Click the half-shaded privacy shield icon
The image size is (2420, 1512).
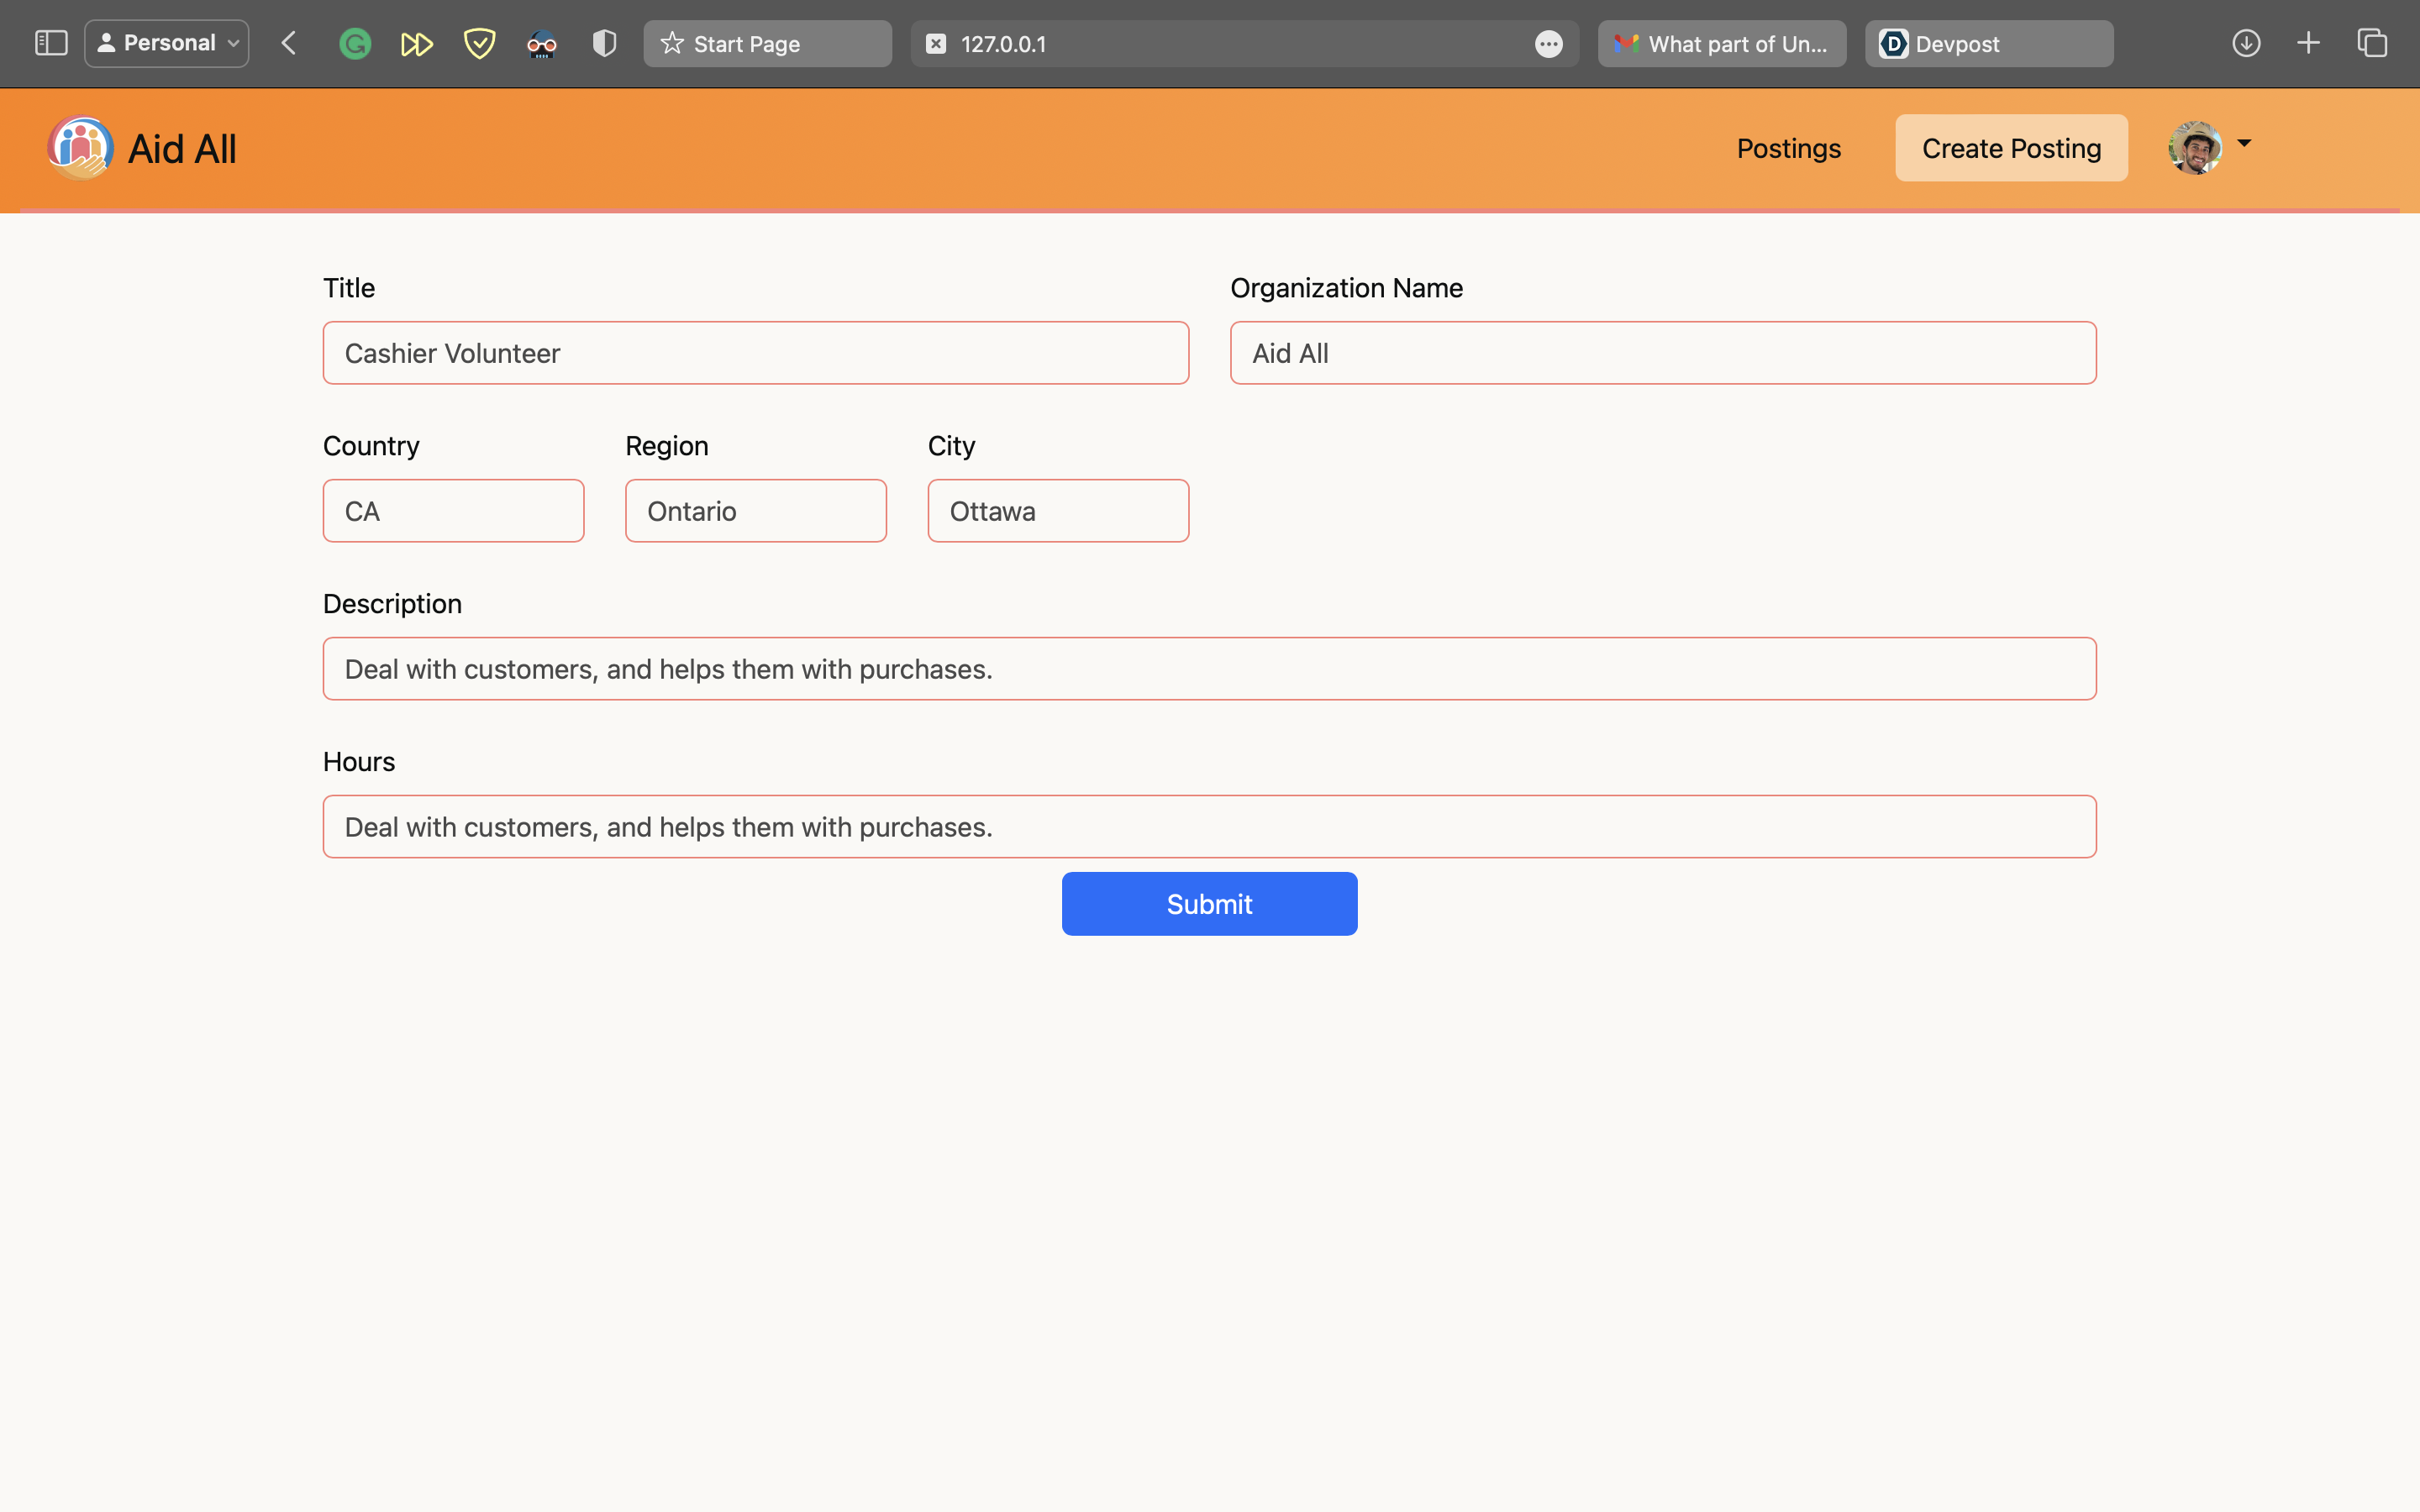point(604,44)
